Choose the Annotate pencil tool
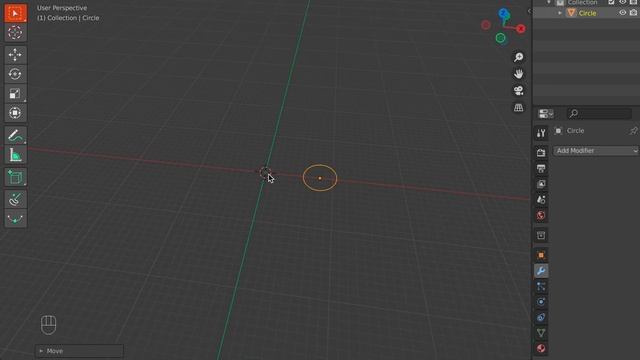The height and width of the screenshot is (360, 640). coord(16,136)
